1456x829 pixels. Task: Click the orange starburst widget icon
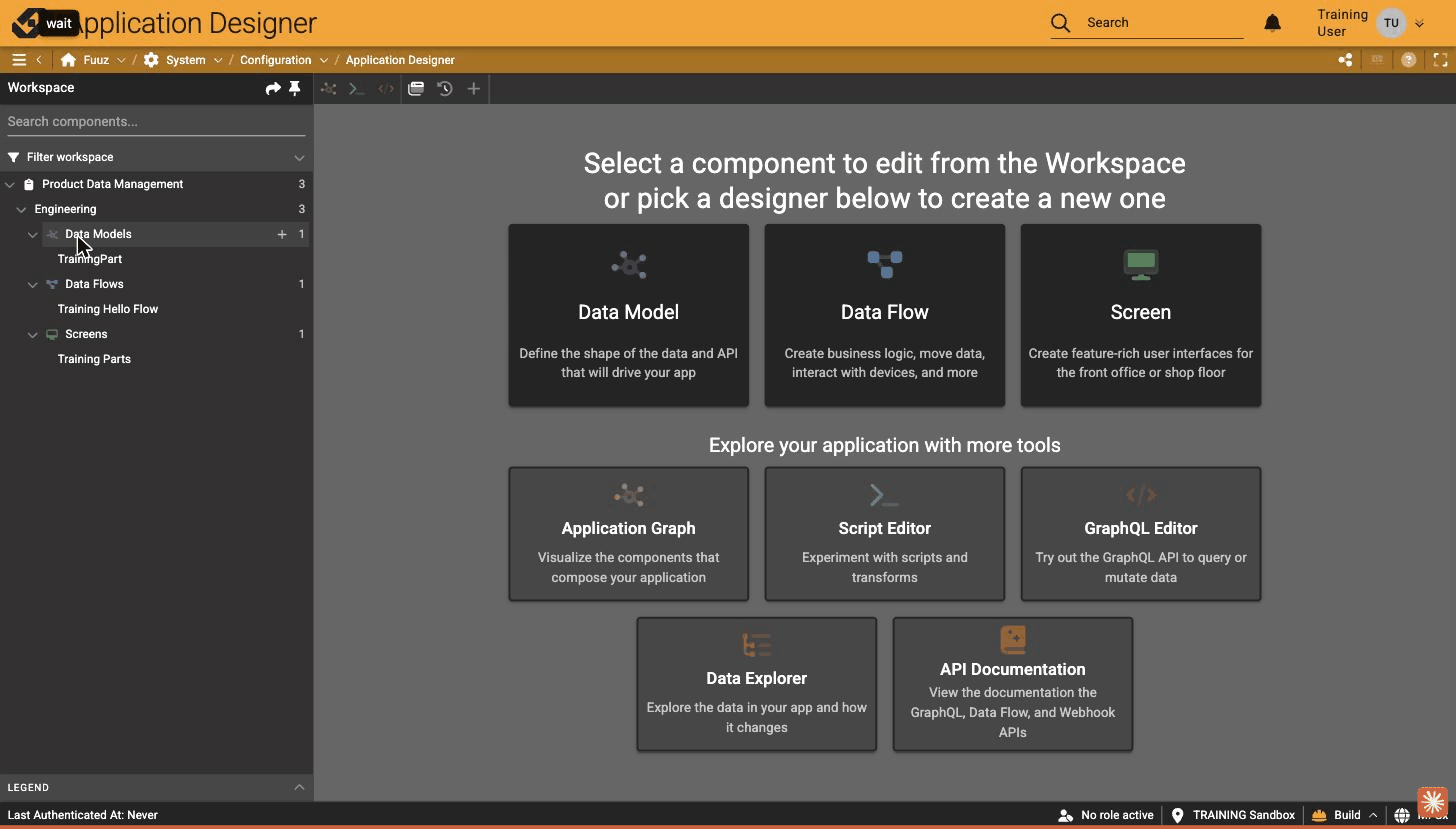tap(1433, 802)
